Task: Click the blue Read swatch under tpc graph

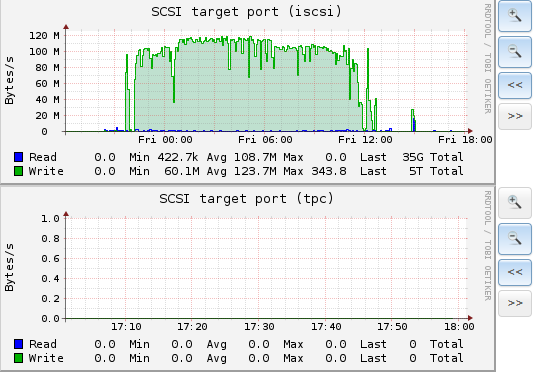Action: click(x=19, y=344)
